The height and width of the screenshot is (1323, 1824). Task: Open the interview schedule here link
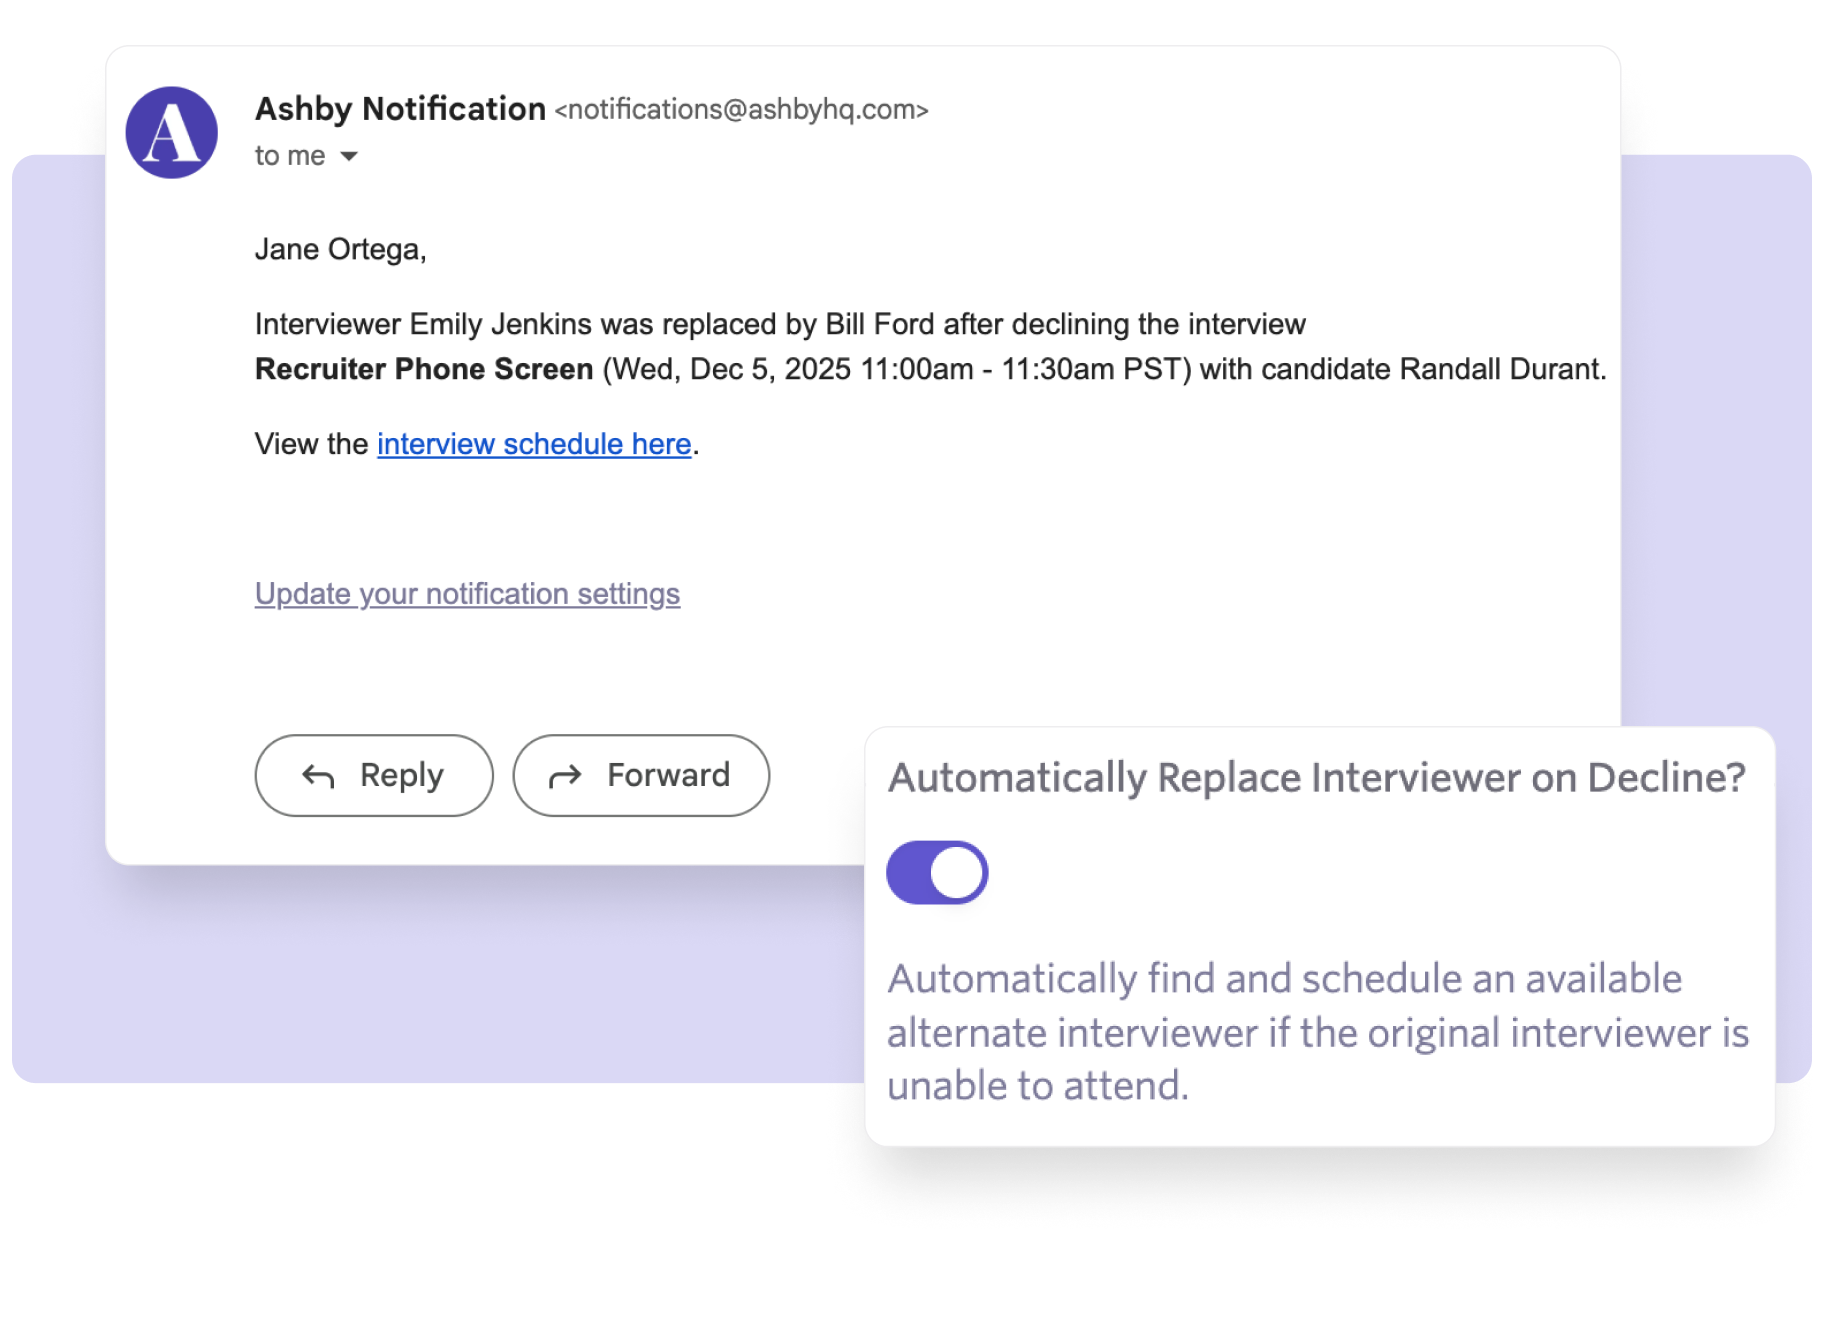click(534, 444)
